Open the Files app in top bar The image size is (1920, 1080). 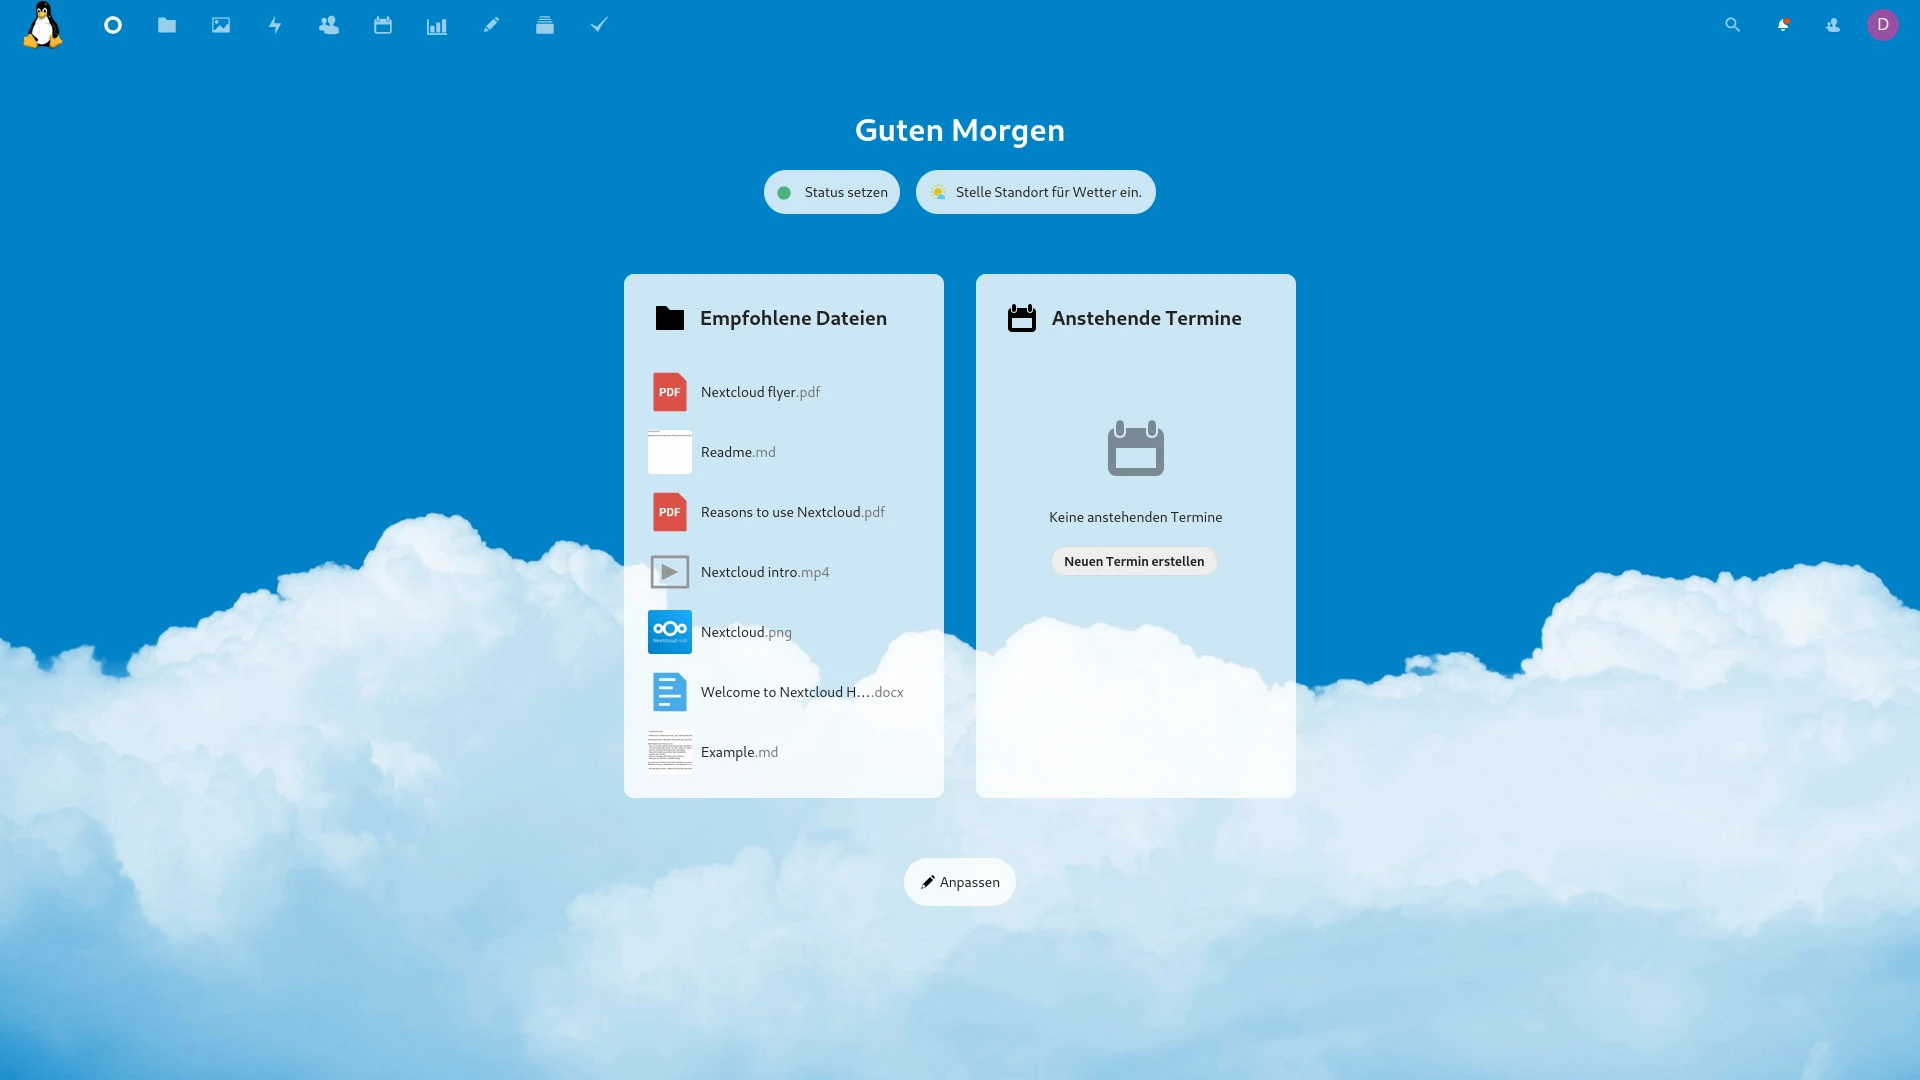(x=167, y=25)
